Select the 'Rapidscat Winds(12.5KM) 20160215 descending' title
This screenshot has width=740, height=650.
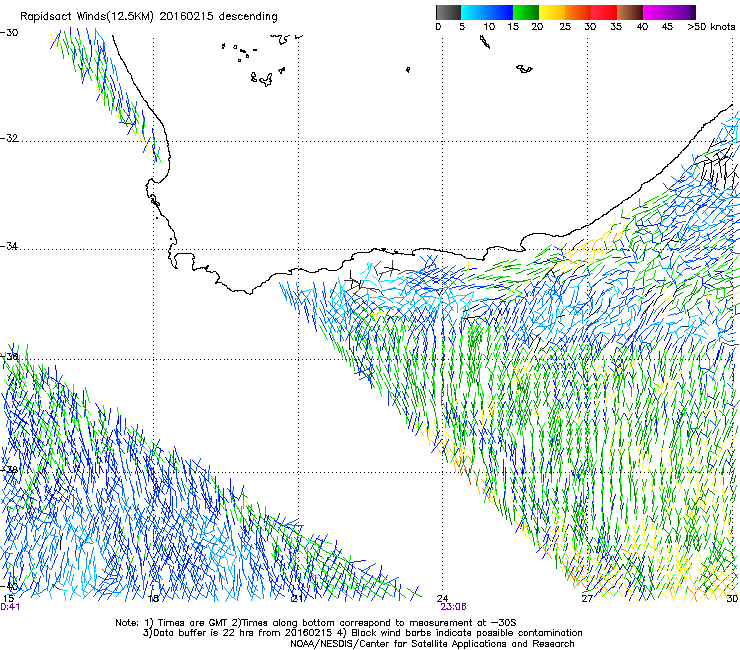click(149, 17)
